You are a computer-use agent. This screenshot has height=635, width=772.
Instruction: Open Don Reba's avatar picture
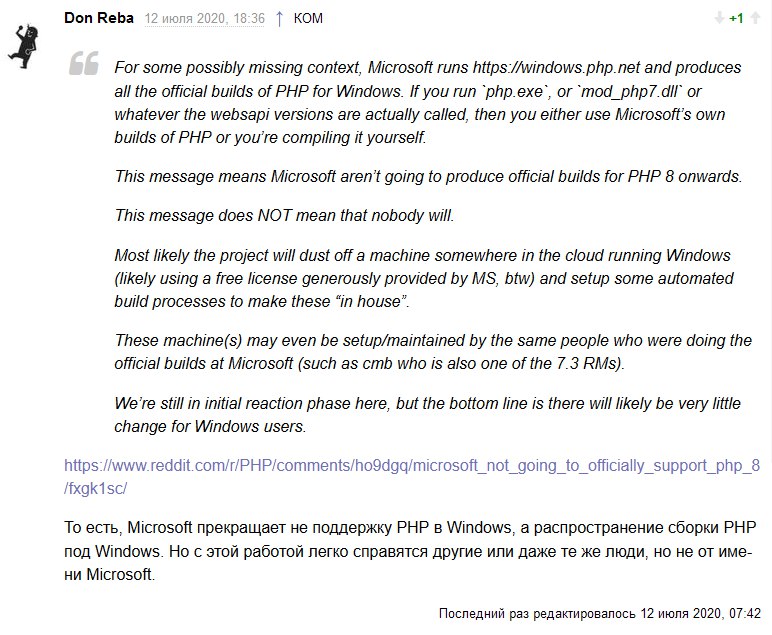tap(23, 45)
